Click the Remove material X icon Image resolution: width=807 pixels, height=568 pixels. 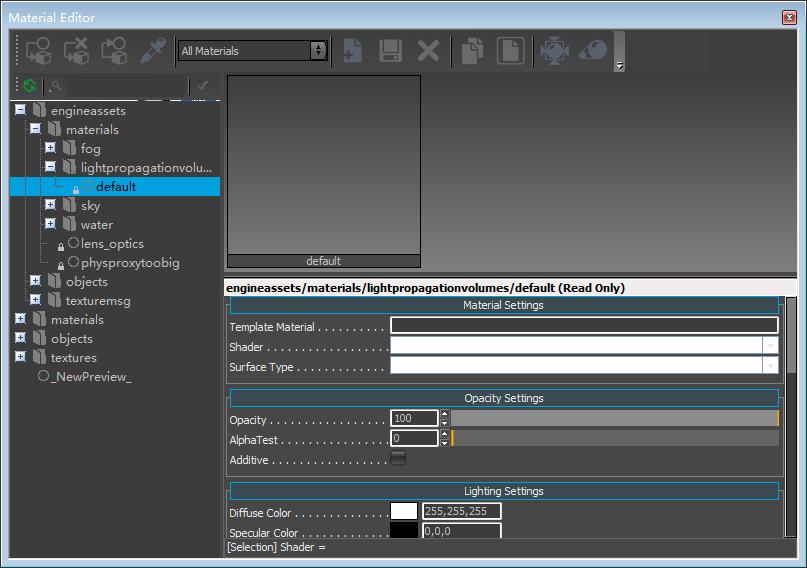(428, 50)
